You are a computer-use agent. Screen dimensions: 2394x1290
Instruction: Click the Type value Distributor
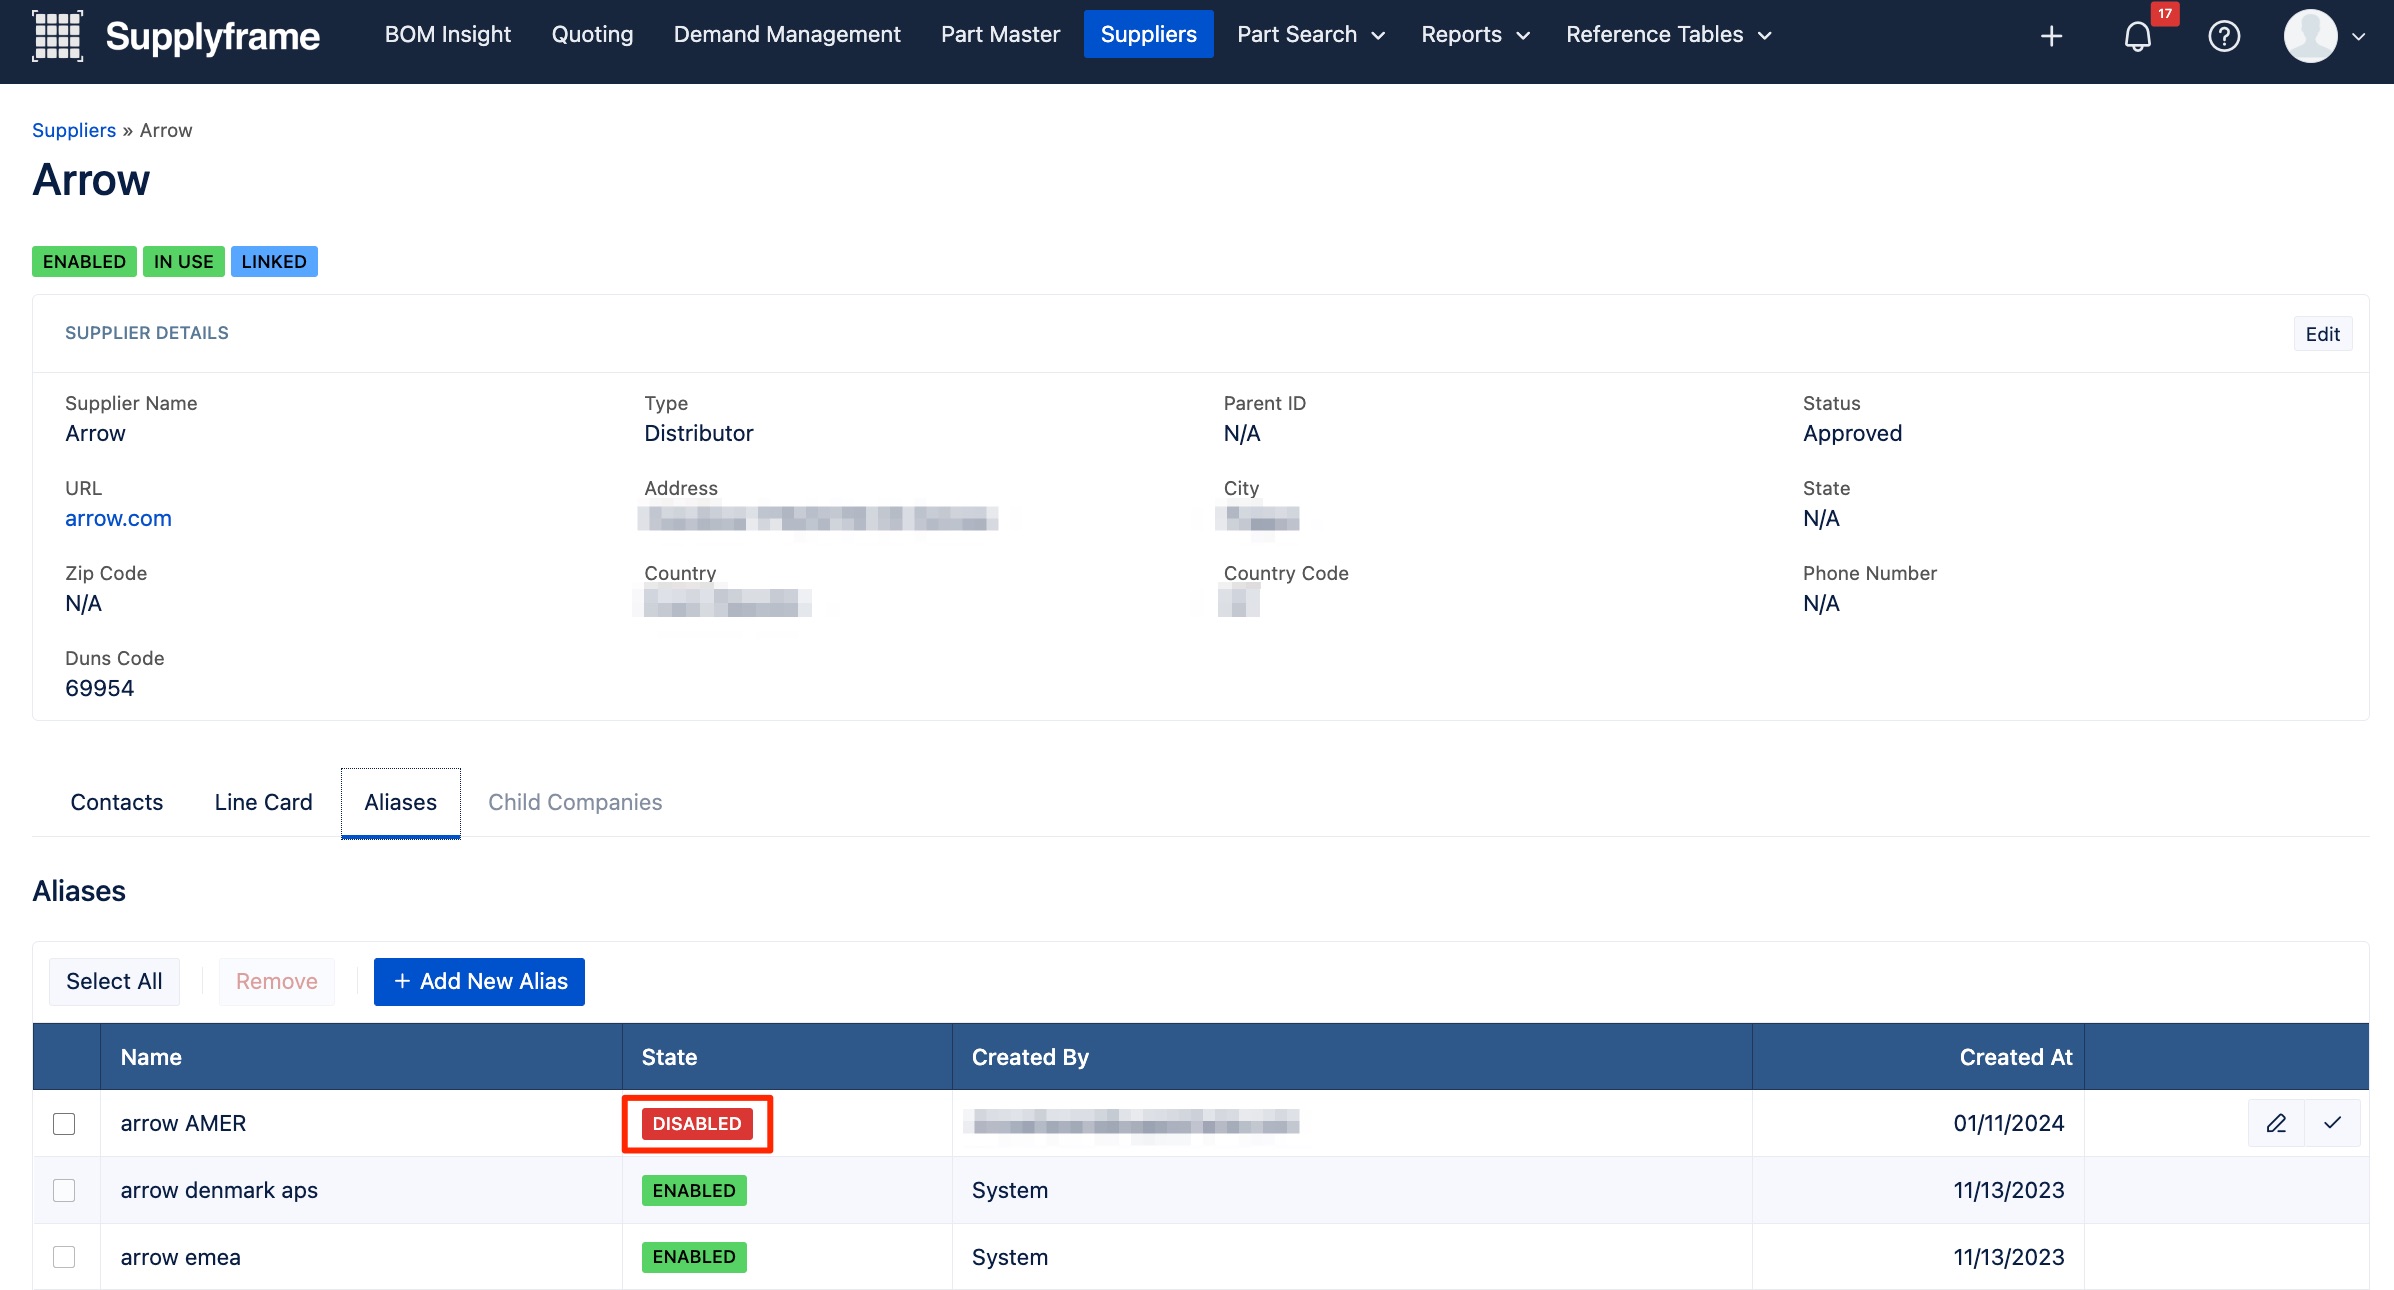(x=698, y=433)
